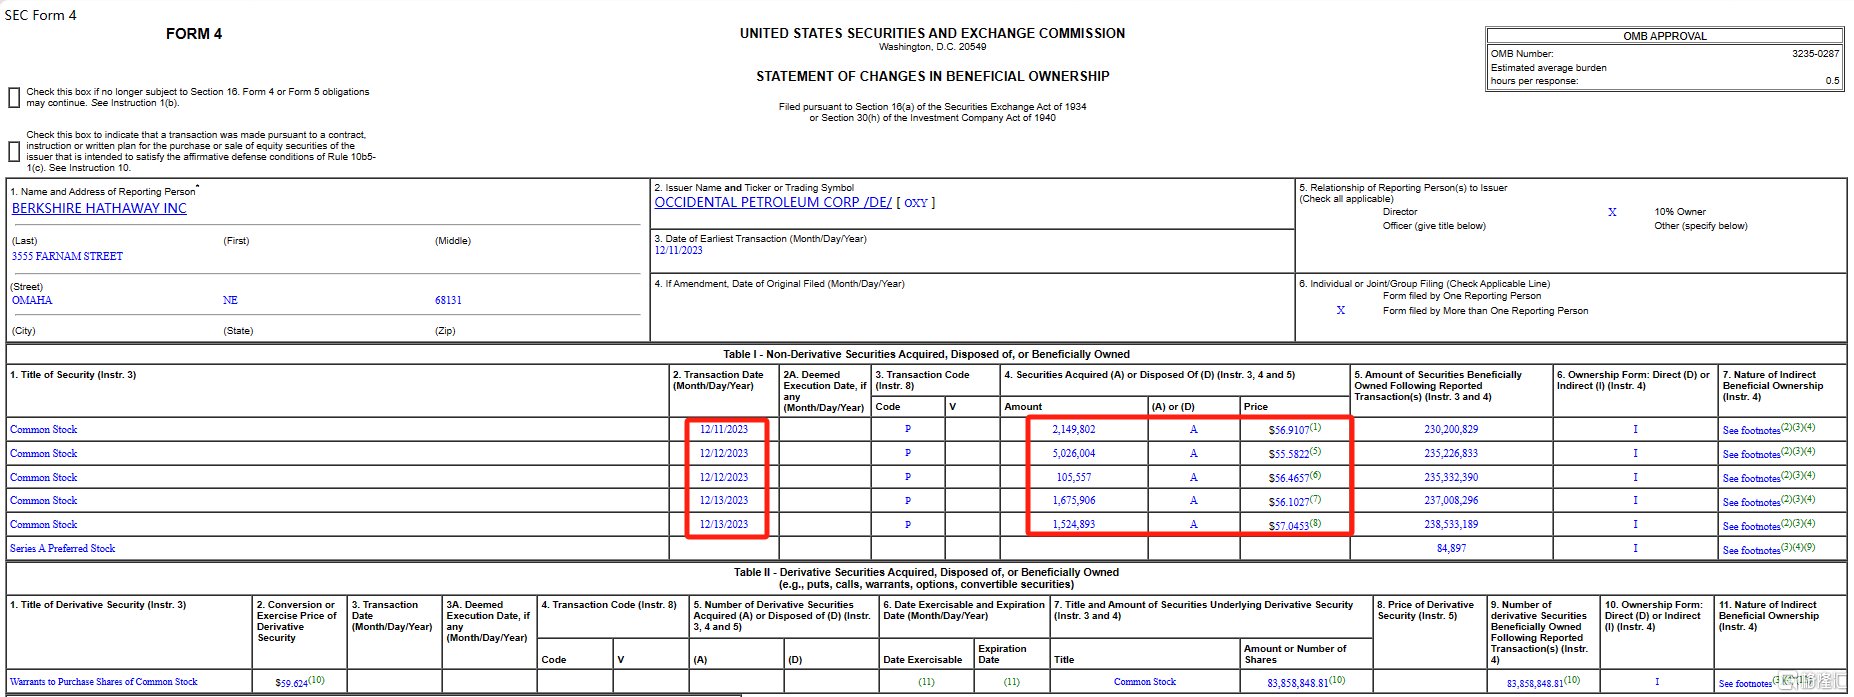Viewport: 1854px width, 697px height.
Task: Click the X mark beside 10% Owner
Action: pyautogui.click(x=1612, y=212)
